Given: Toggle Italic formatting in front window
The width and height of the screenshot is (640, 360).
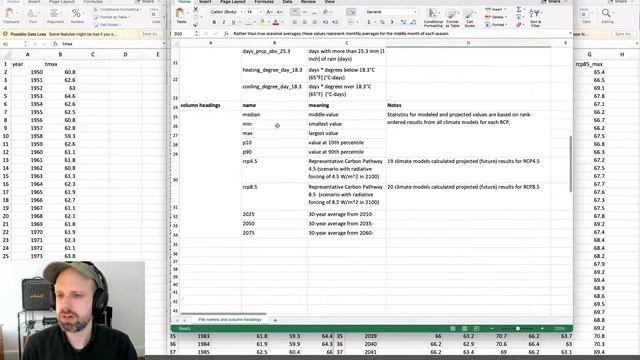Looking at the screenshot, I should 224,22.
